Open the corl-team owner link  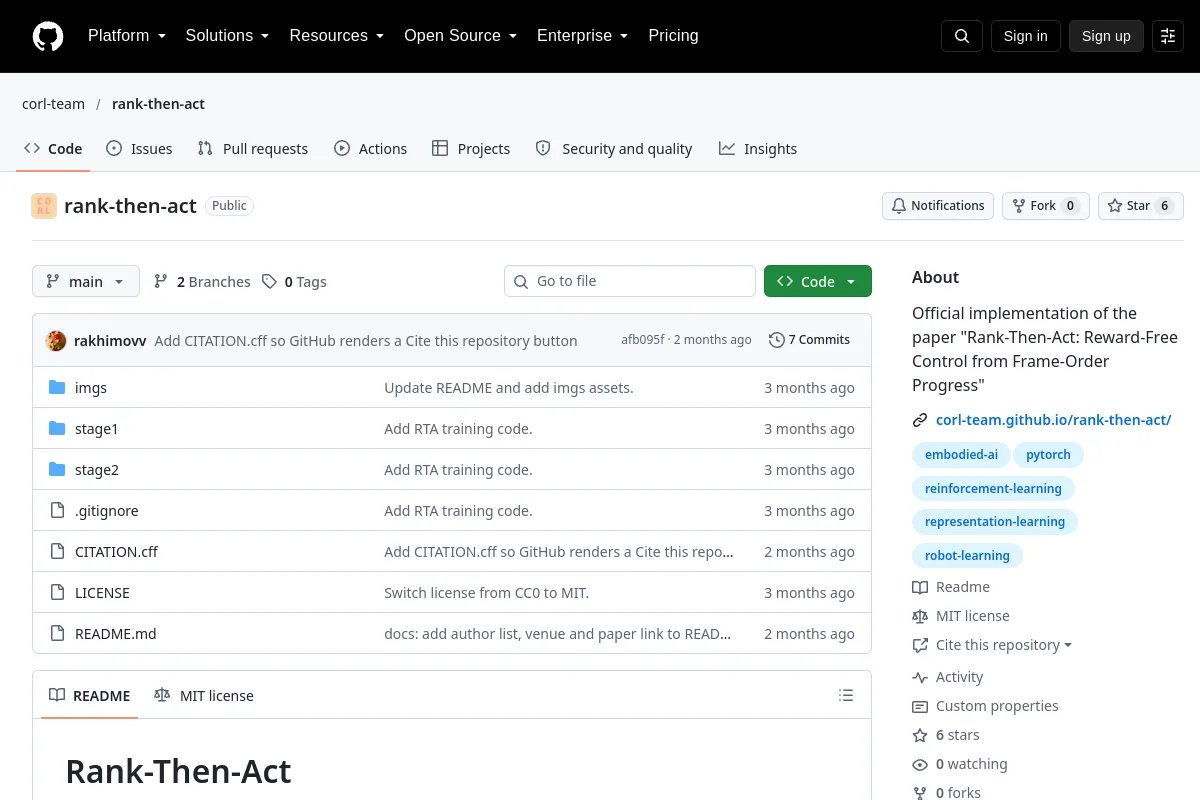tap(53, 104)
